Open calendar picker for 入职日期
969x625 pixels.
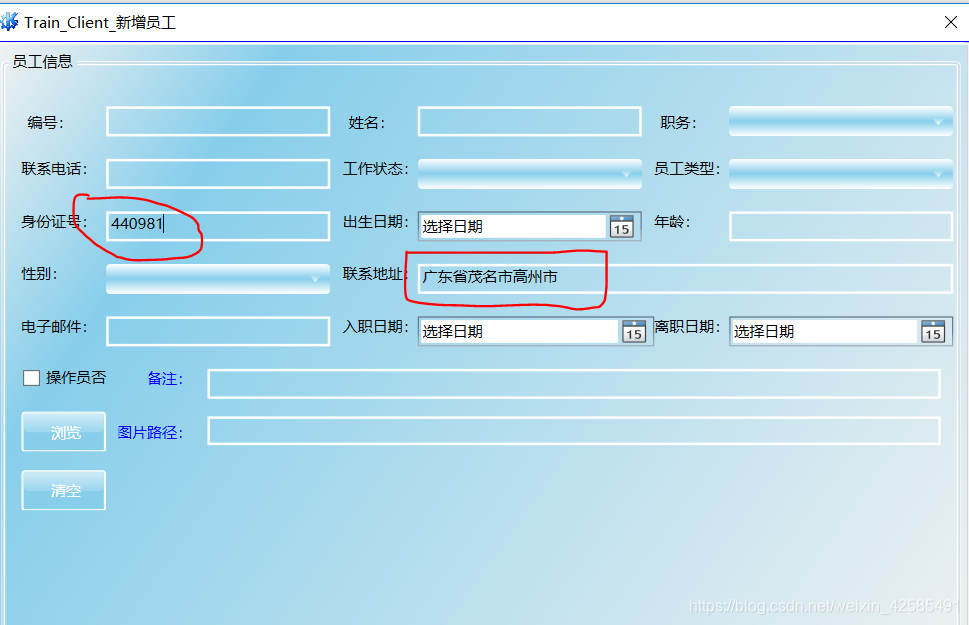[x=634, y=331]
